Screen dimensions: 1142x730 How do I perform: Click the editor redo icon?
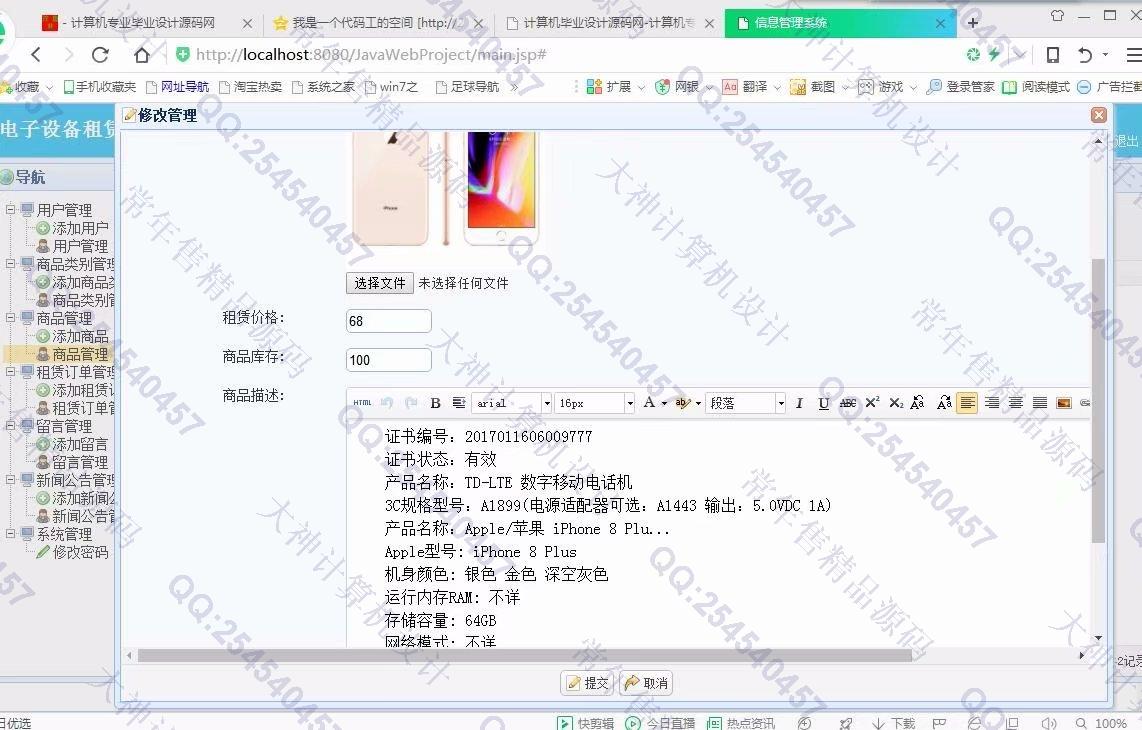[x=411, y=403]
